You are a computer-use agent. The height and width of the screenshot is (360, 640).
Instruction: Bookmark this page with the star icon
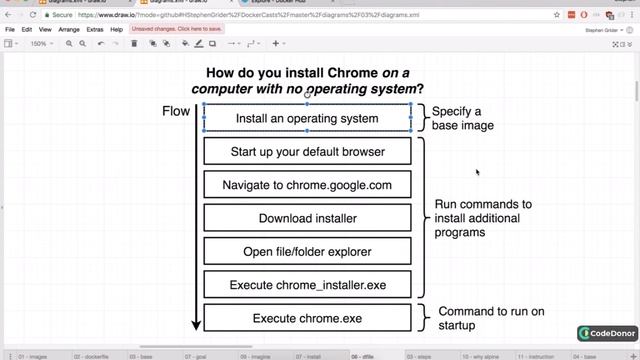[557, 15]
